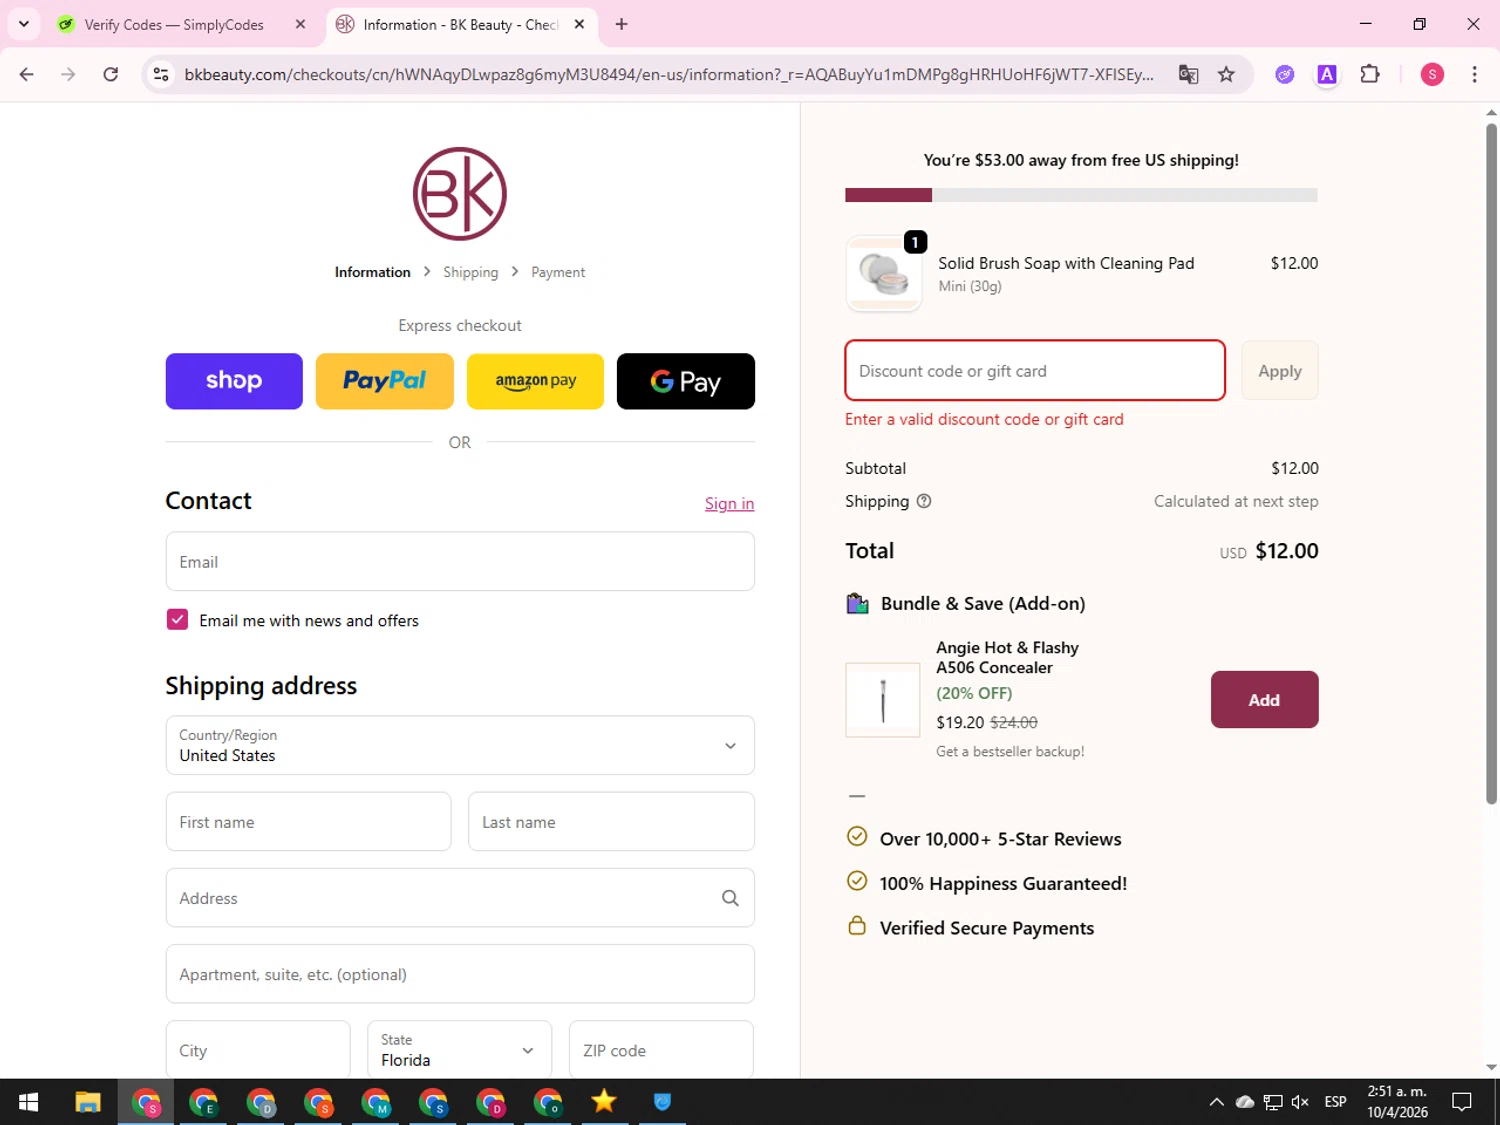Click the shipping help question icon
Viewport: 1500px width, 1125px height.
tap(924, 501)
